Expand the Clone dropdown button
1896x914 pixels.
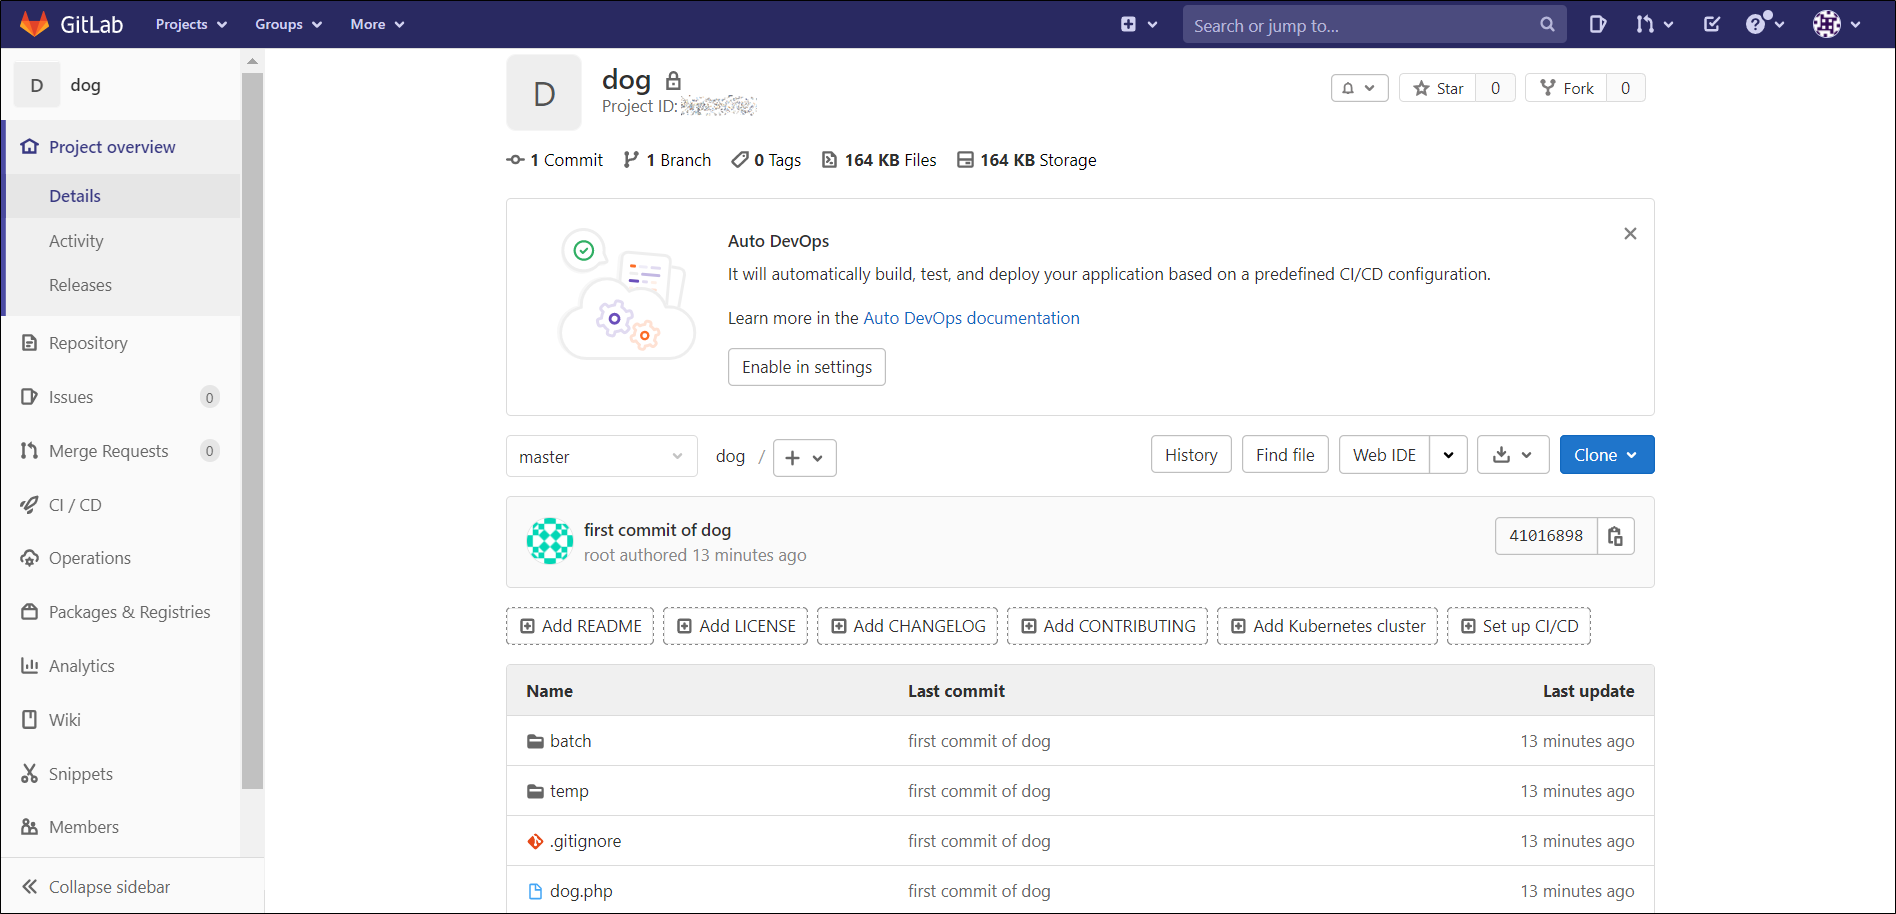click(x=1606, y=454)
